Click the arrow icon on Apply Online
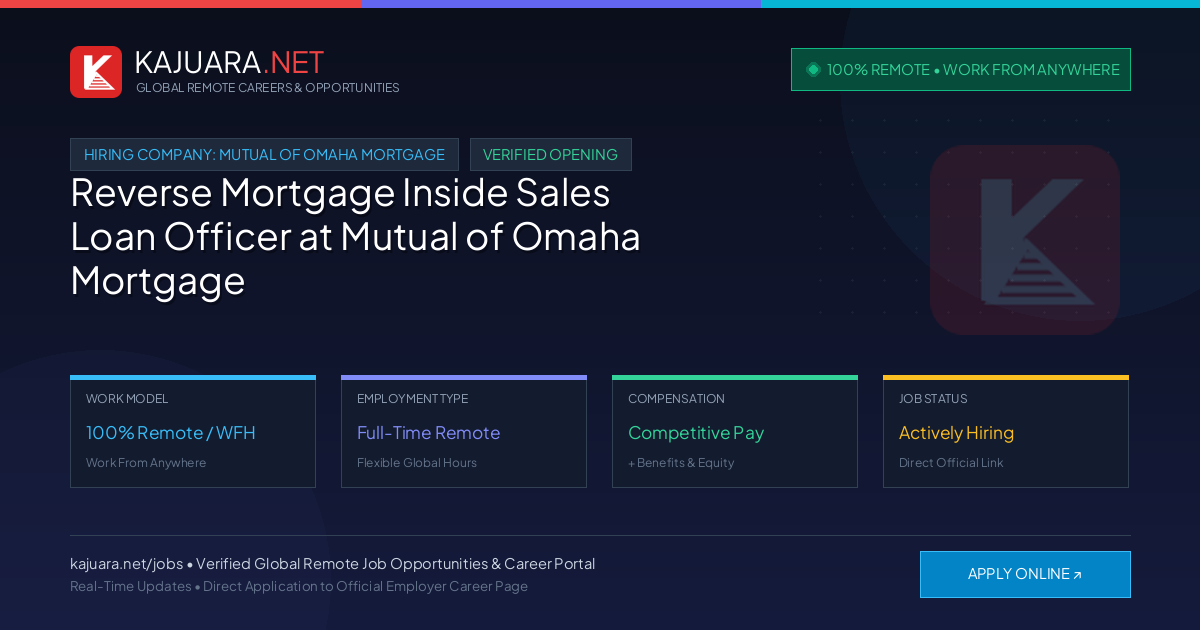Viewport: 1200px width, 630px height. (x=1077, y=575)
